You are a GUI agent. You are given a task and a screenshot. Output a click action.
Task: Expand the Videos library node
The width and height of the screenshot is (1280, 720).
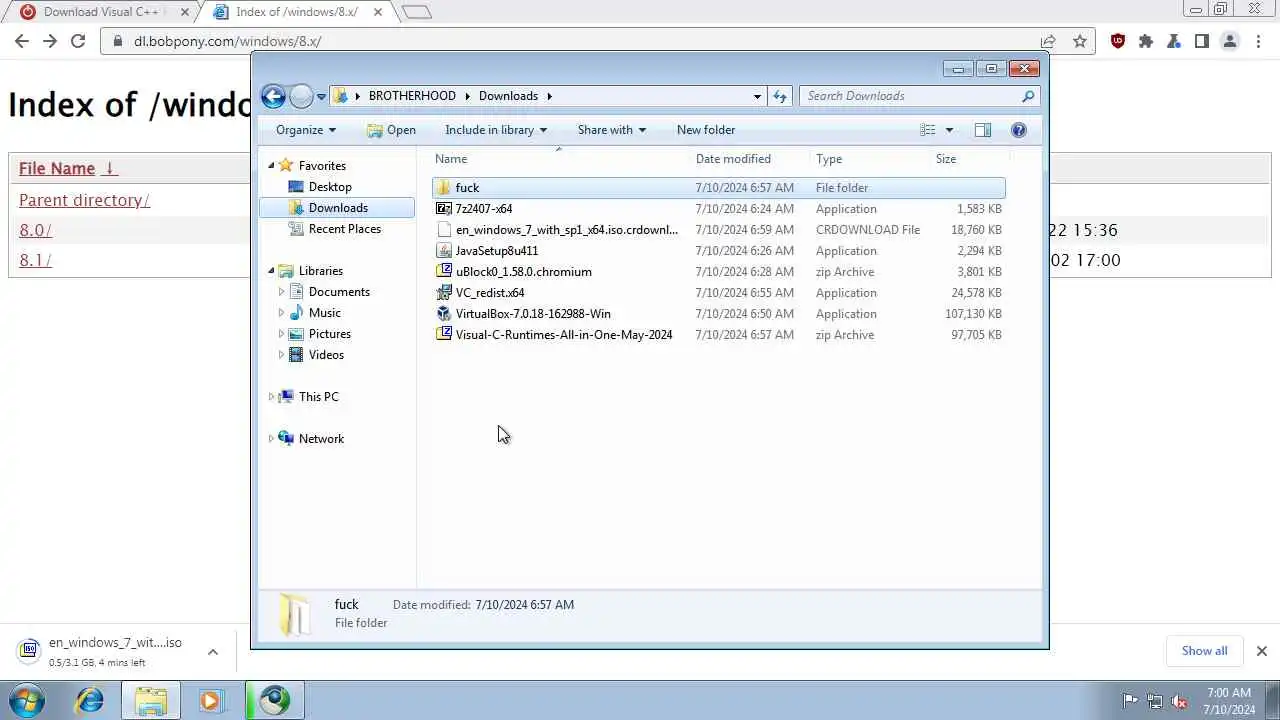[x=282, y=355]
